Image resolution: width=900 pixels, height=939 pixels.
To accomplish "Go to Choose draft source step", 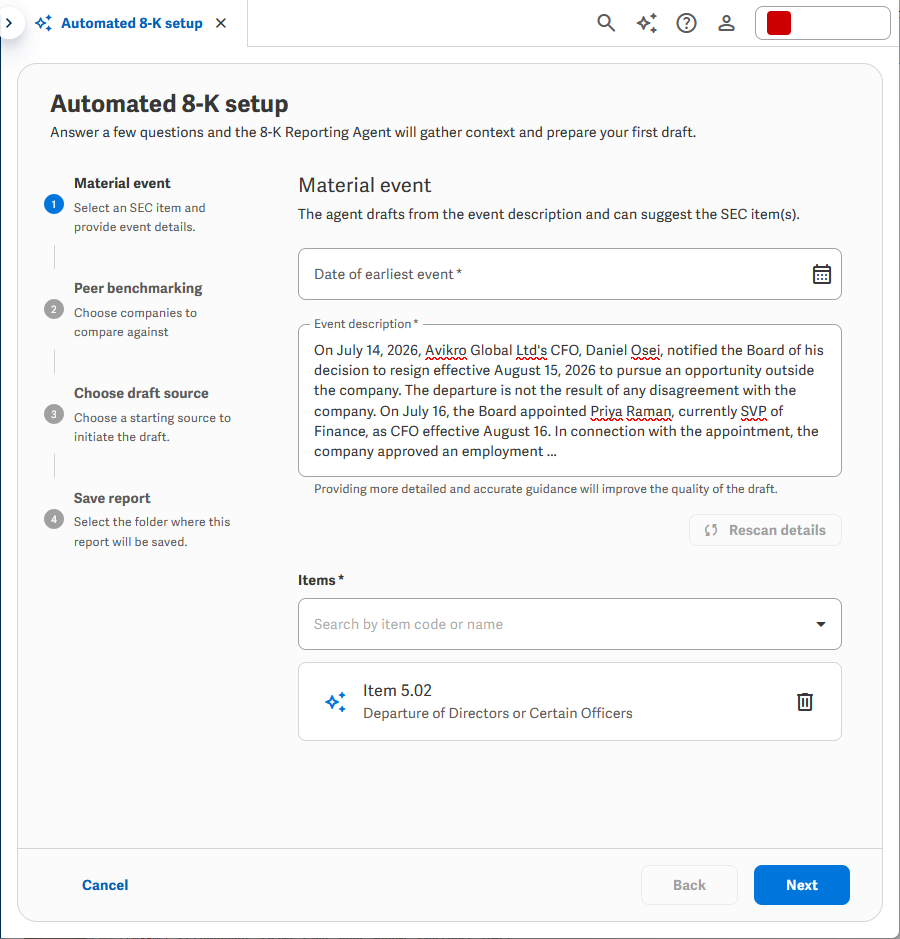I will [x=141, y=393].
